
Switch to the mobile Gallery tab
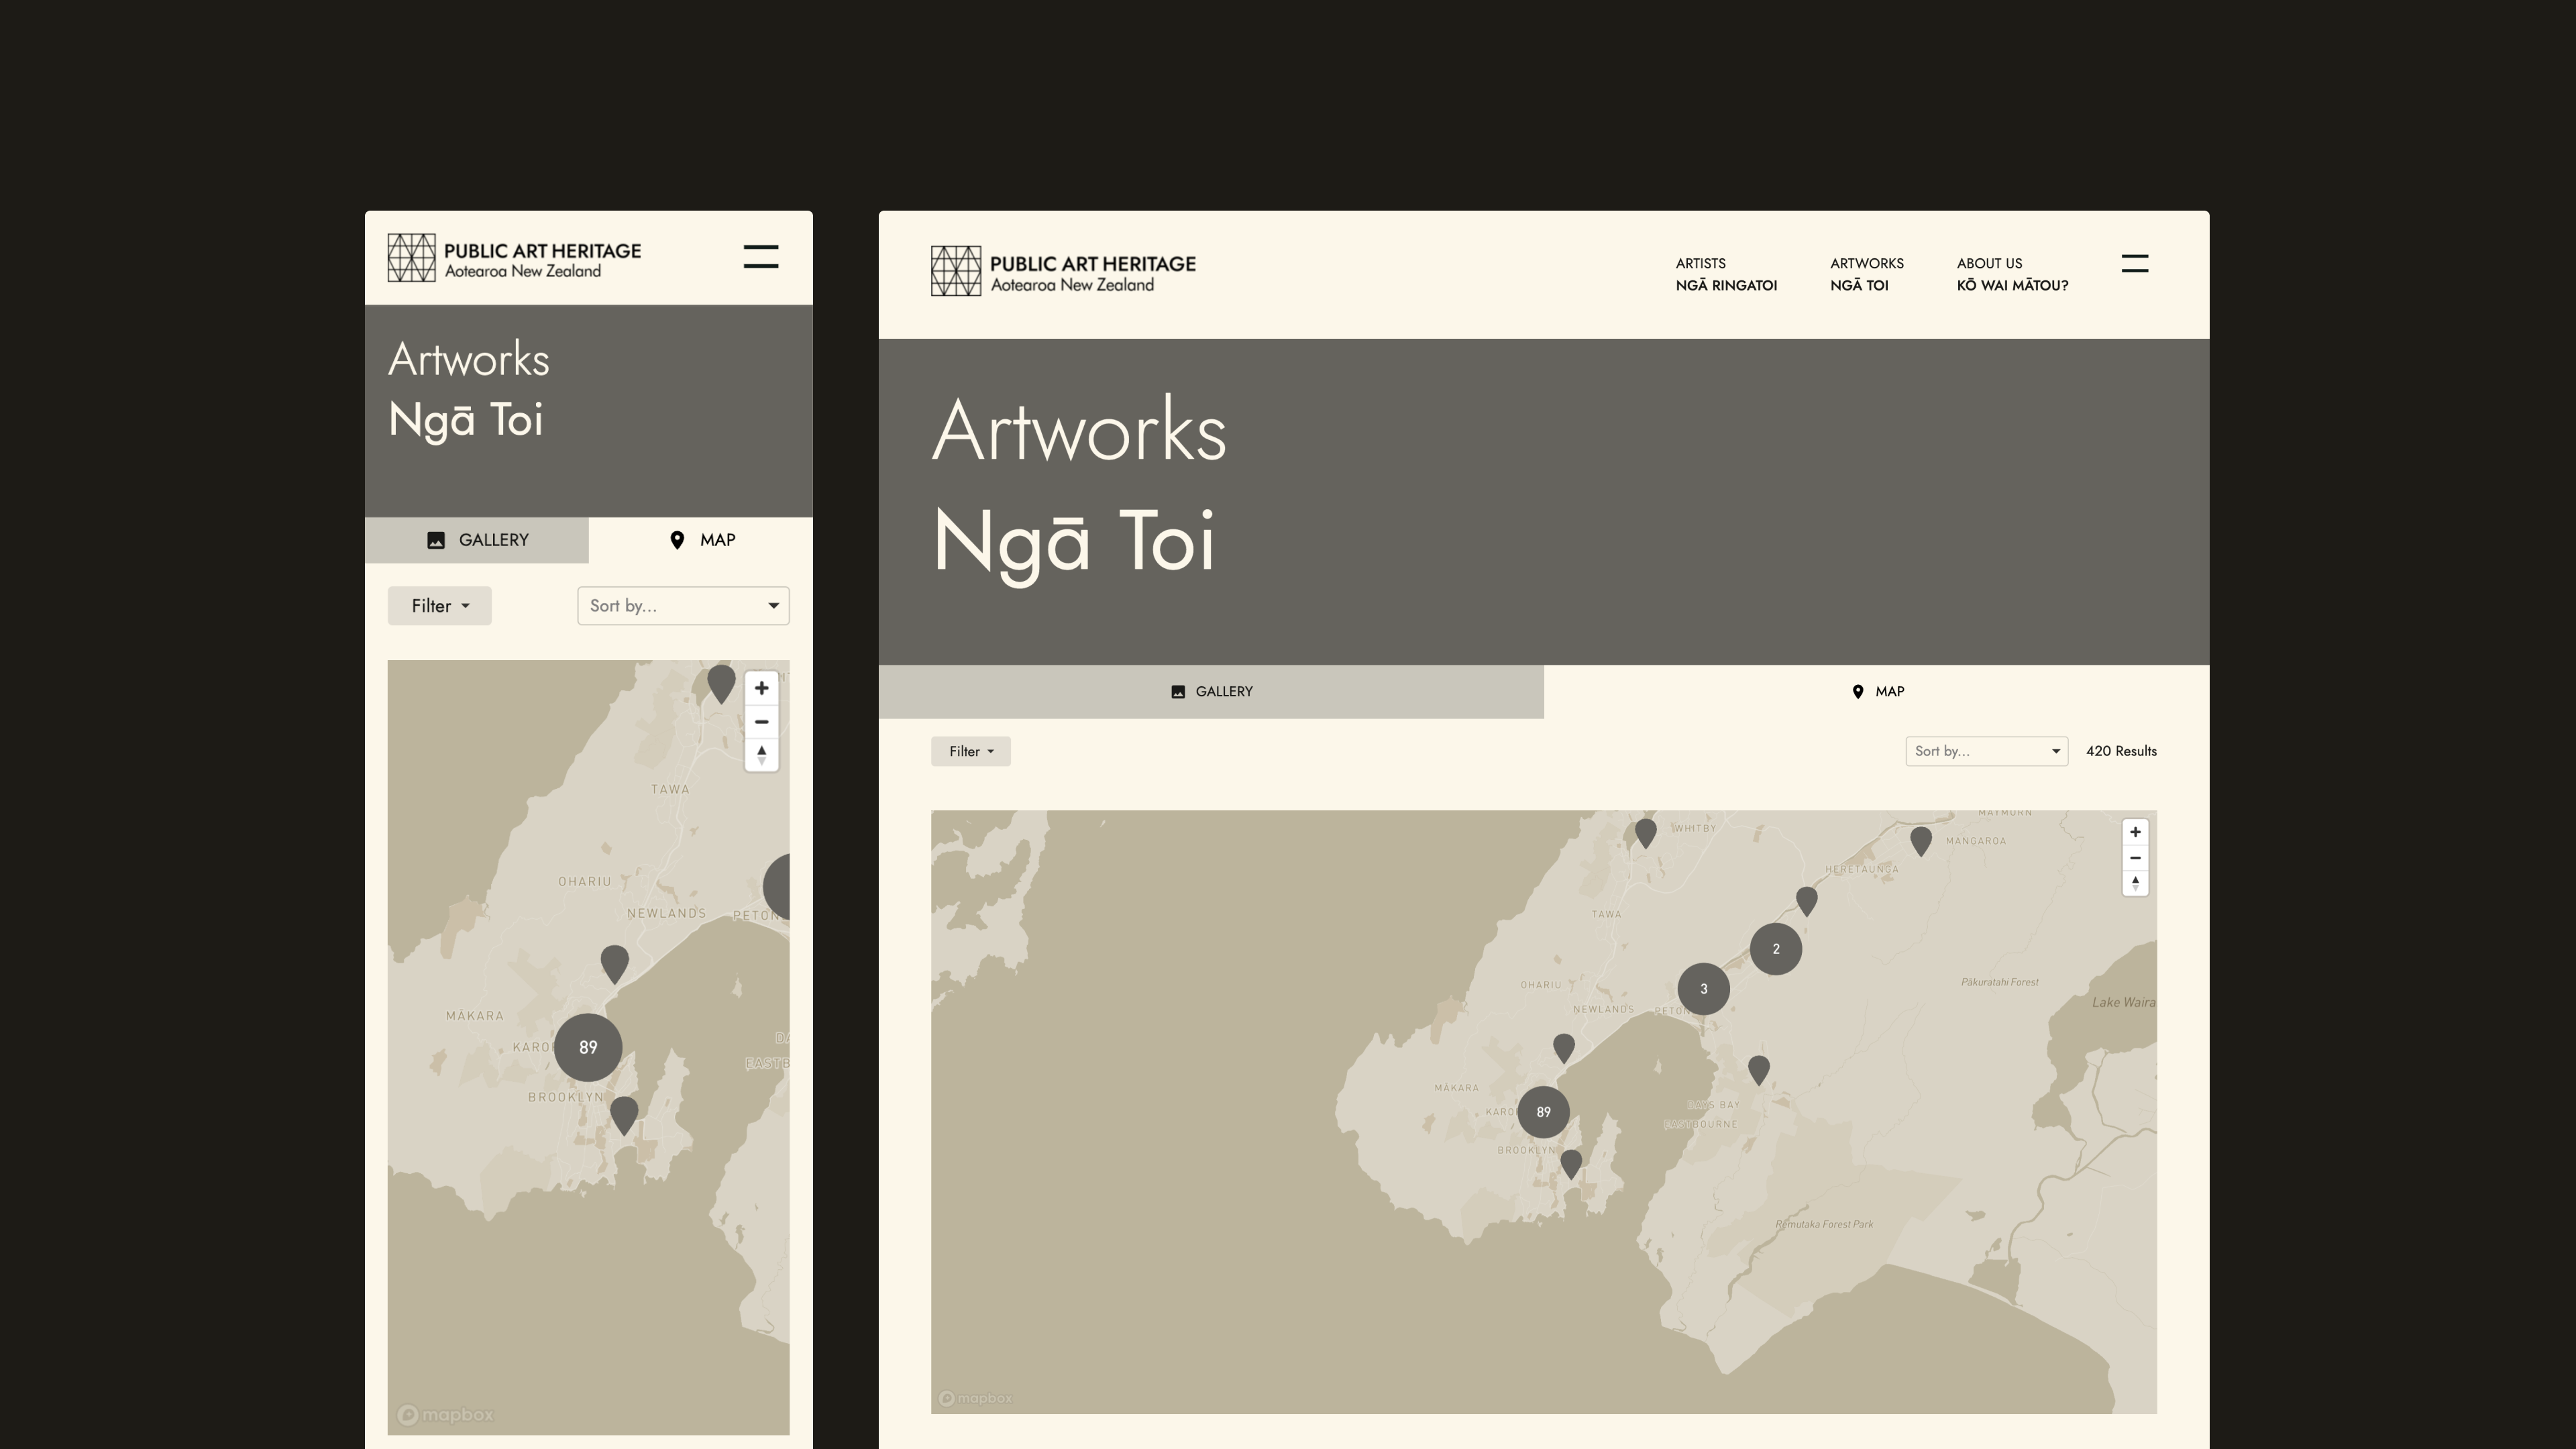click(x=477, y=540)
